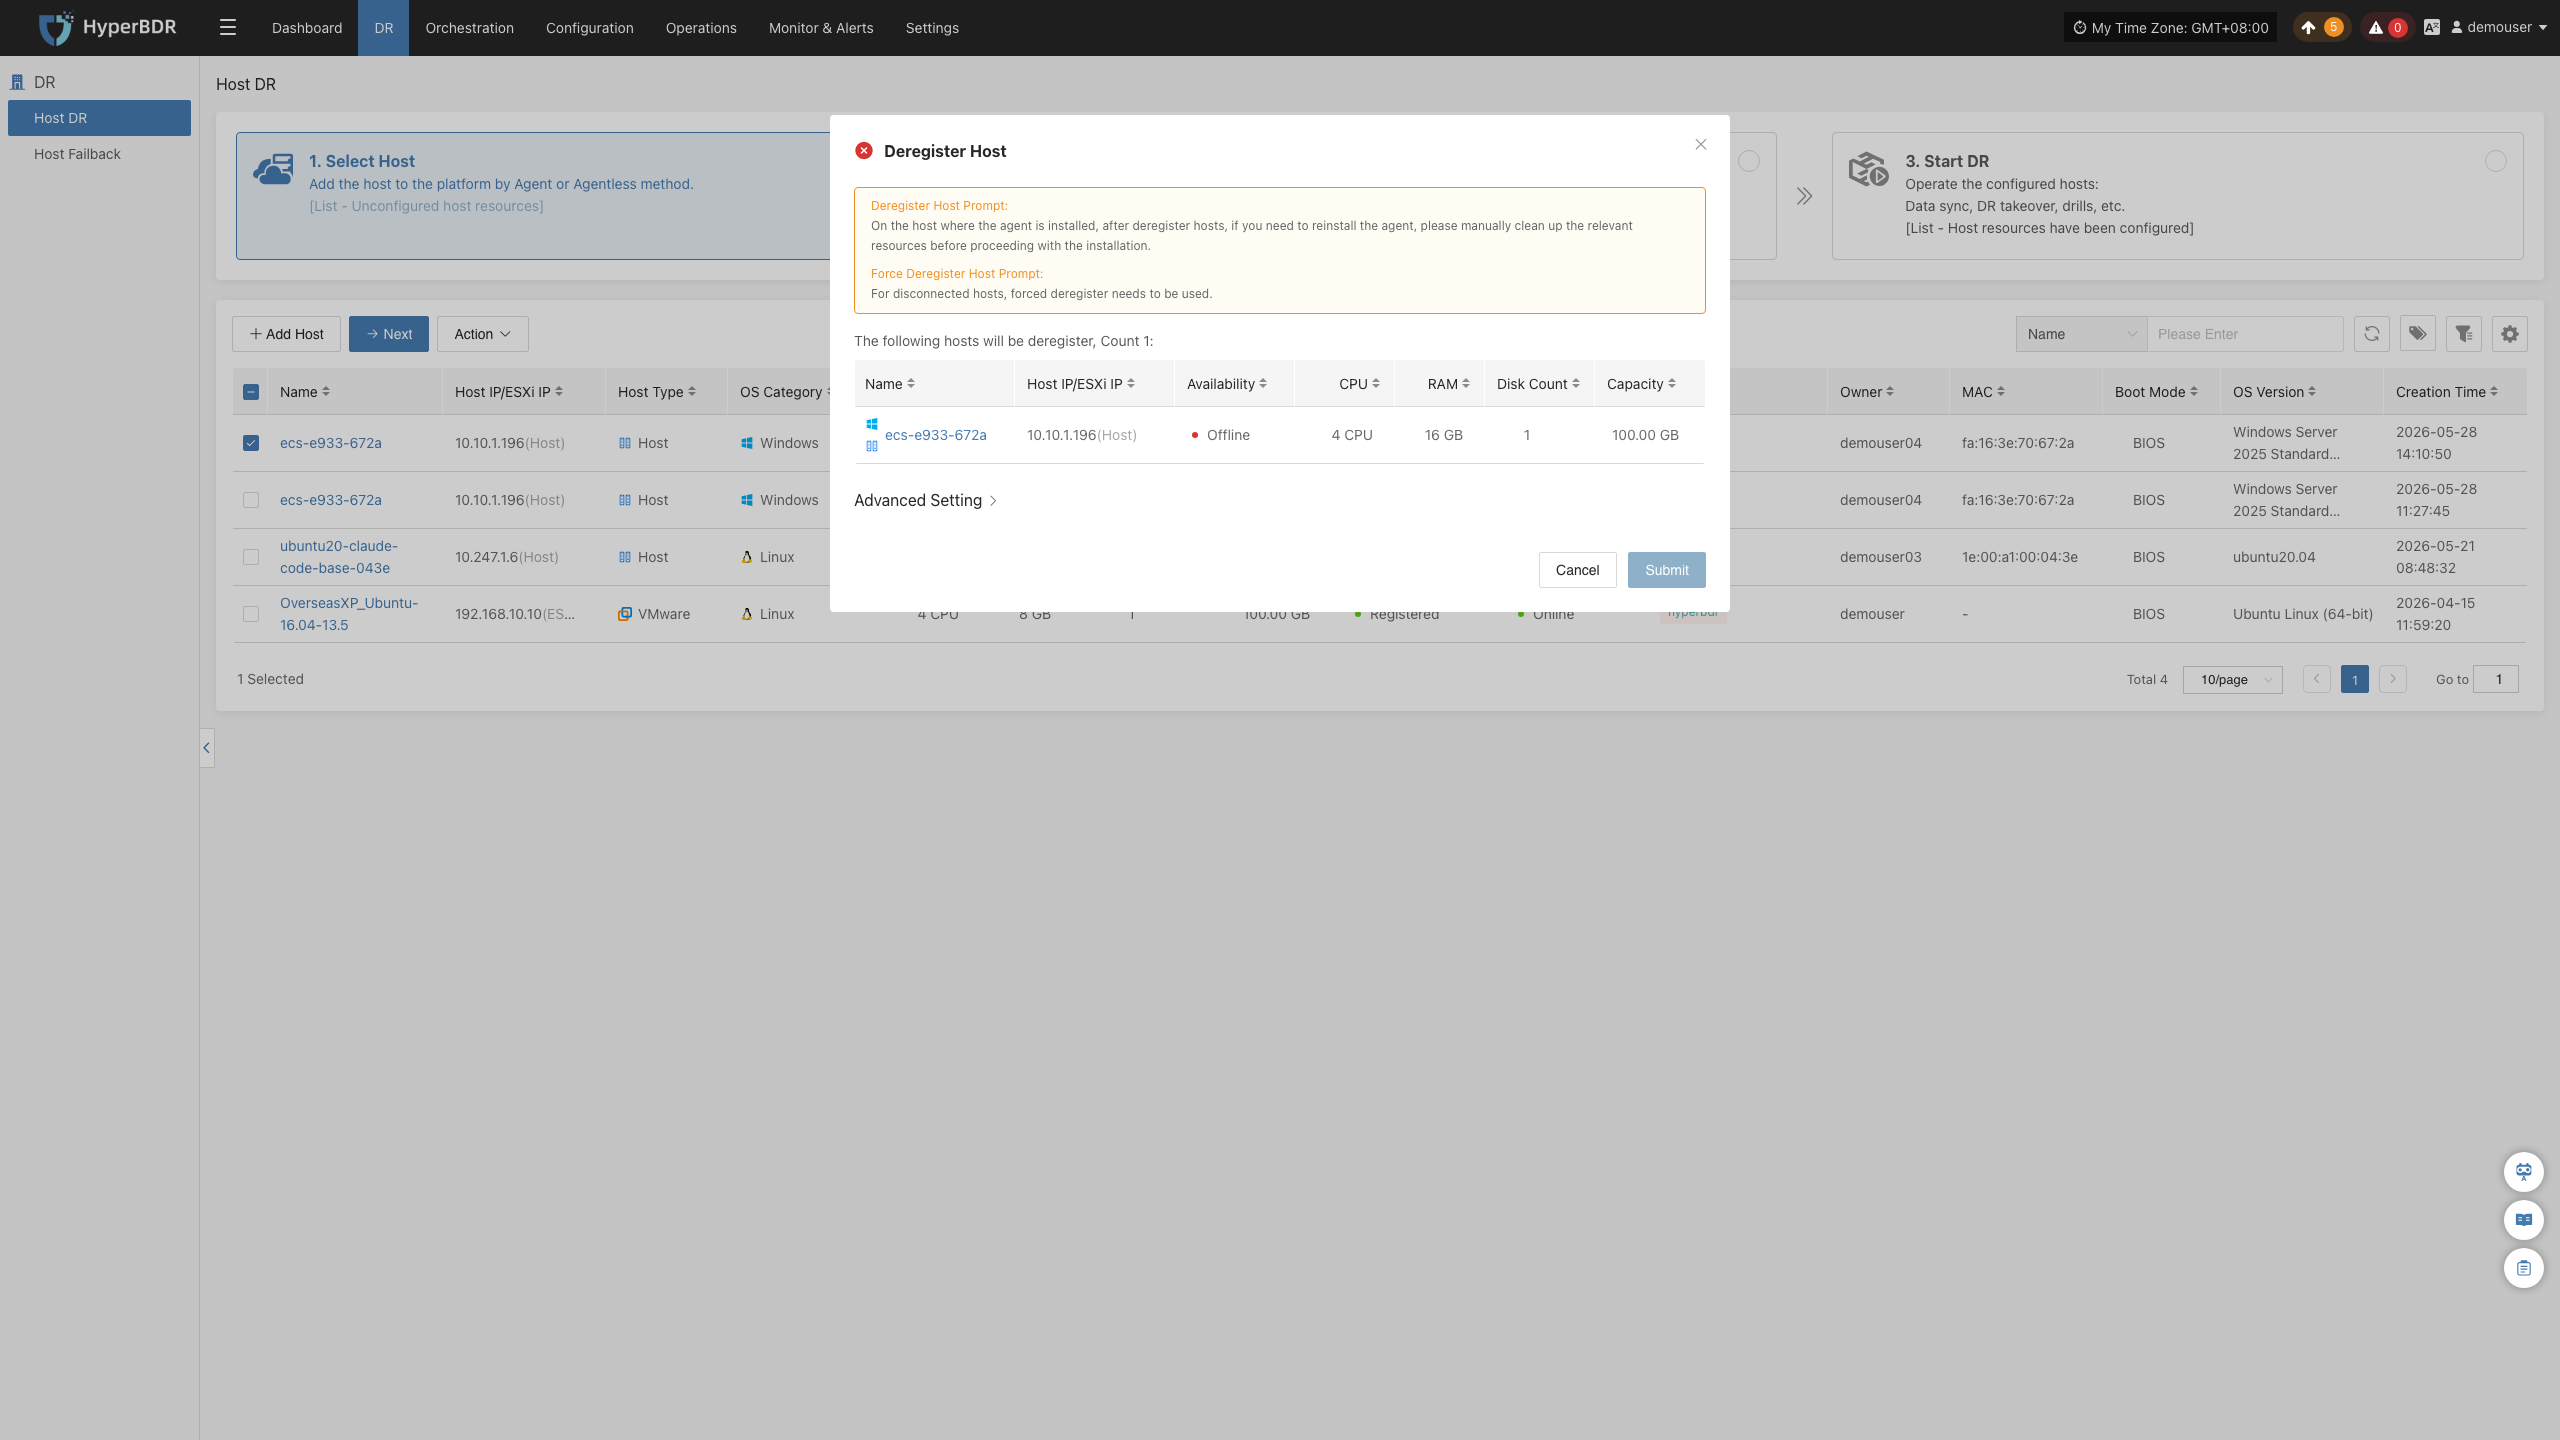Click the Go to page input
The image size is (2560, 1440).
(2496, 679)
